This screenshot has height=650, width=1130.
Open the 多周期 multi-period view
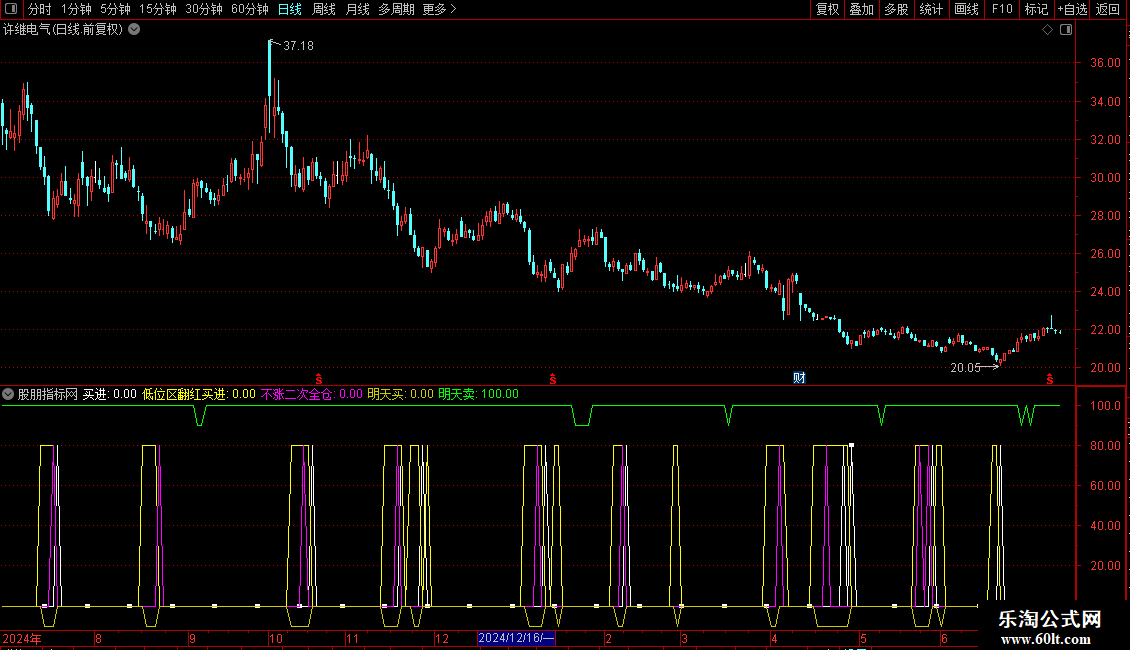(396, 9)
